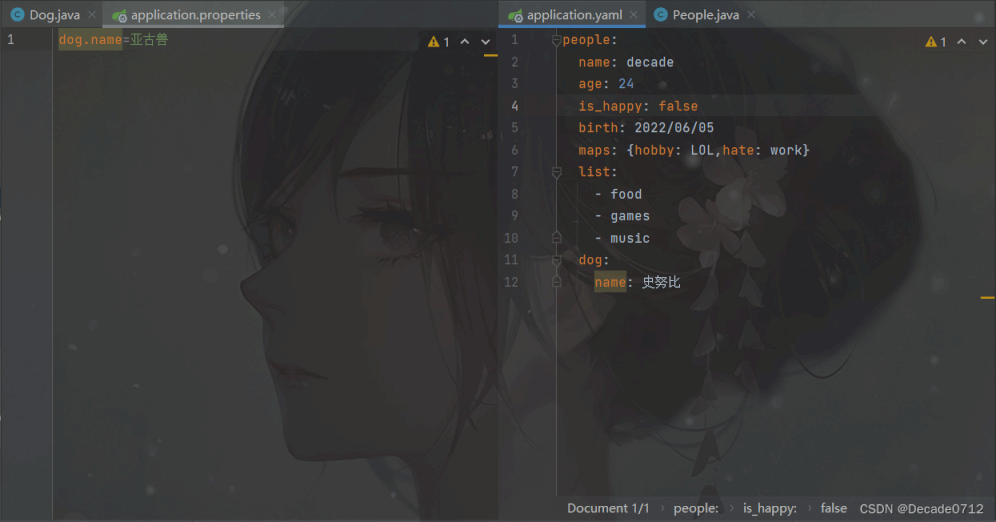996x522 pixels.
Task: Click the application.yaml Spring file icon
Action: (515, 15)
